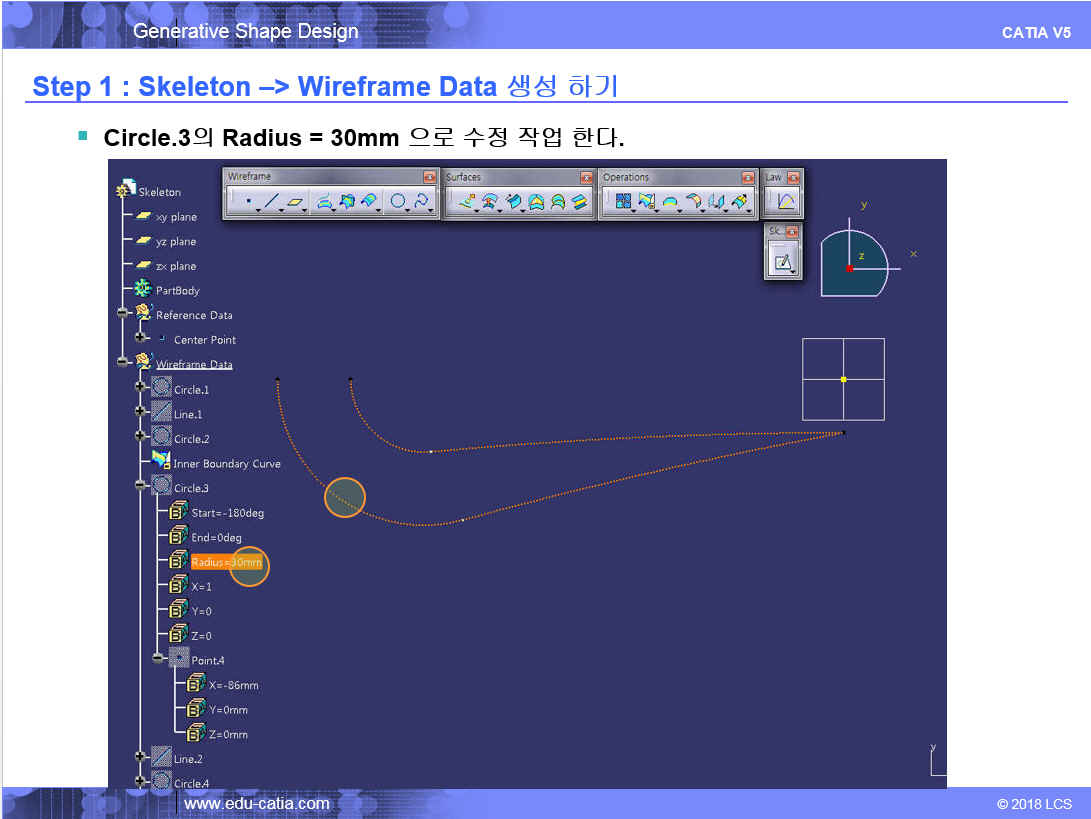Screen dimensions: 1091x819
Task: Close the Wireframe toolbar
Action: tap(430, 177)
